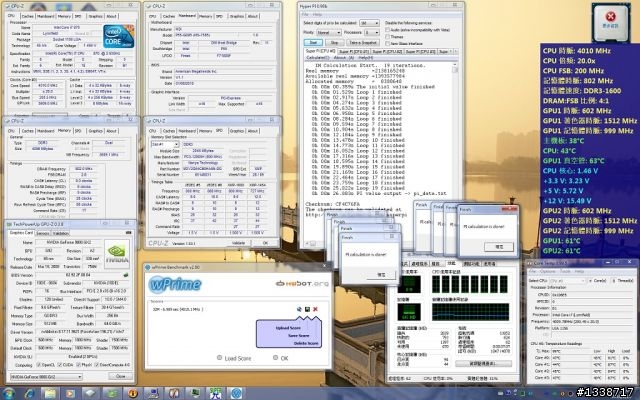
Task: Open the red X desktop shortcut icon
Action: tap(611, 22)
